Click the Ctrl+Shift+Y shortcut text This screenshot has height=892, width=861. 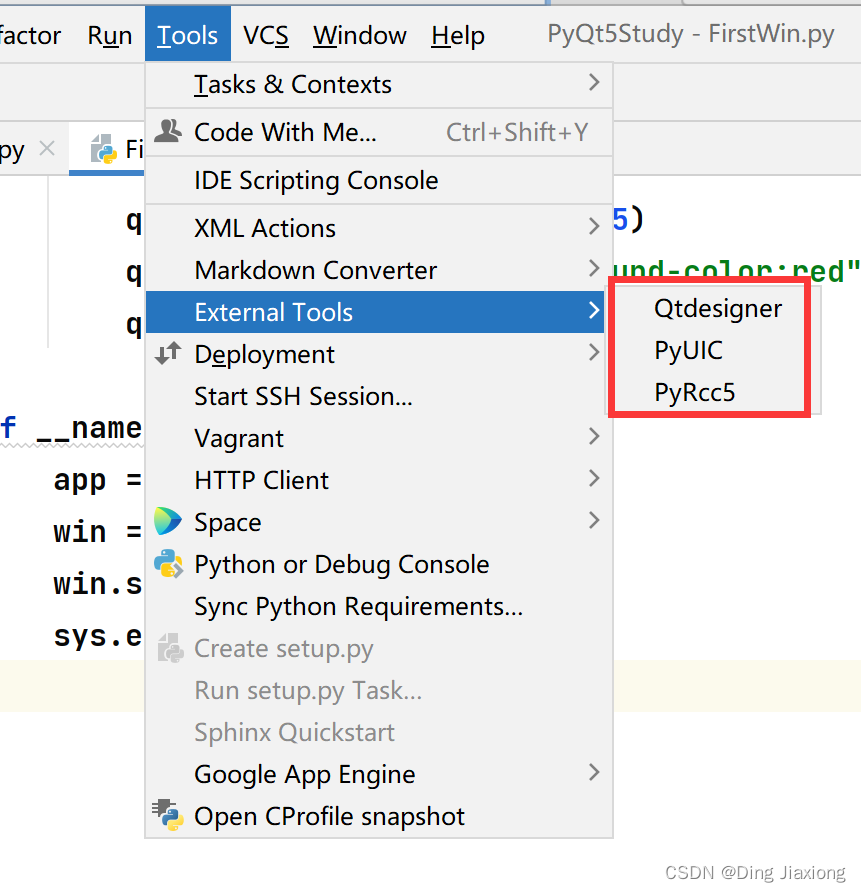517,132
